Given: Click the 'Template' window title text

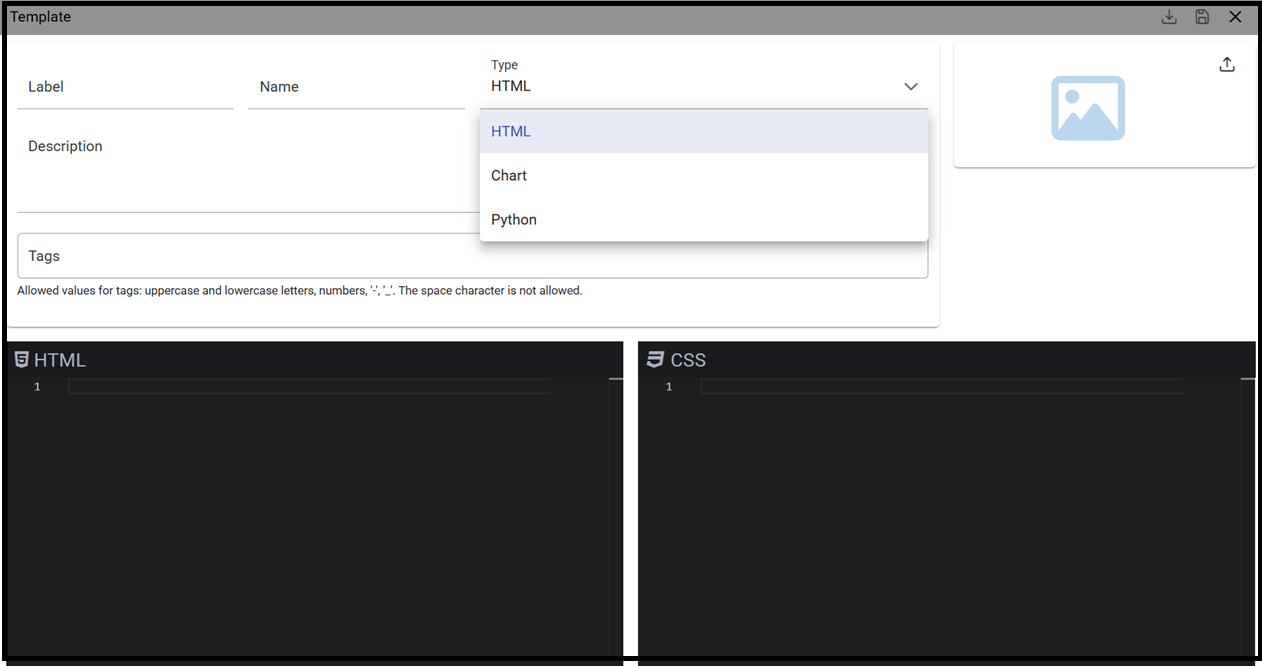Looking at the screenshot, I should point(40,17).
